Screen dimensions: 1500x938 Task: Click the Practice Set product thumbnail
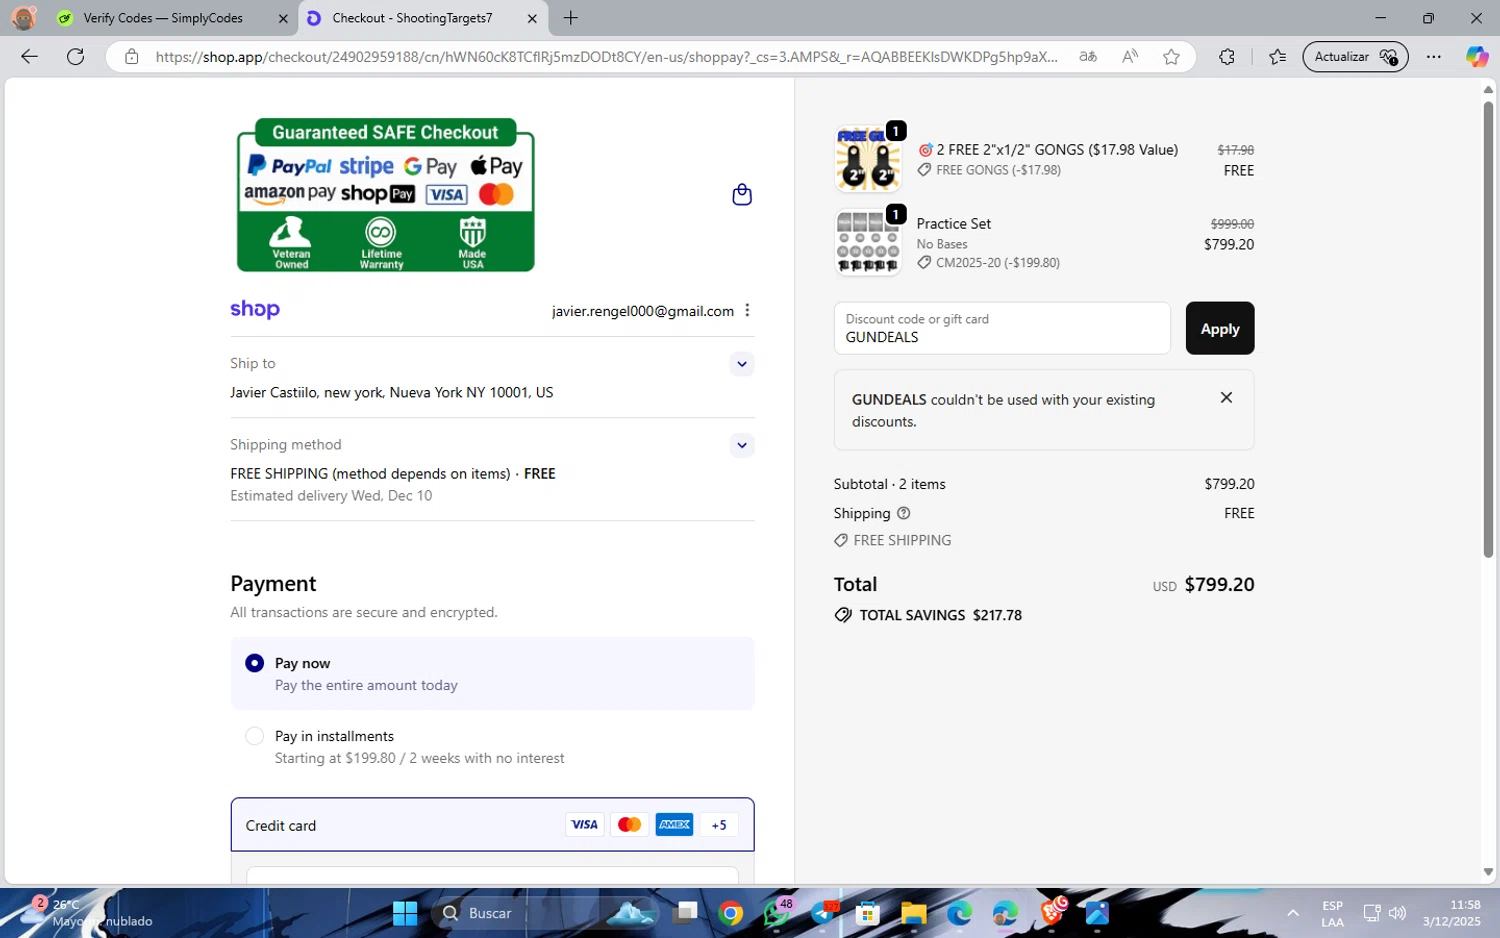868,242
